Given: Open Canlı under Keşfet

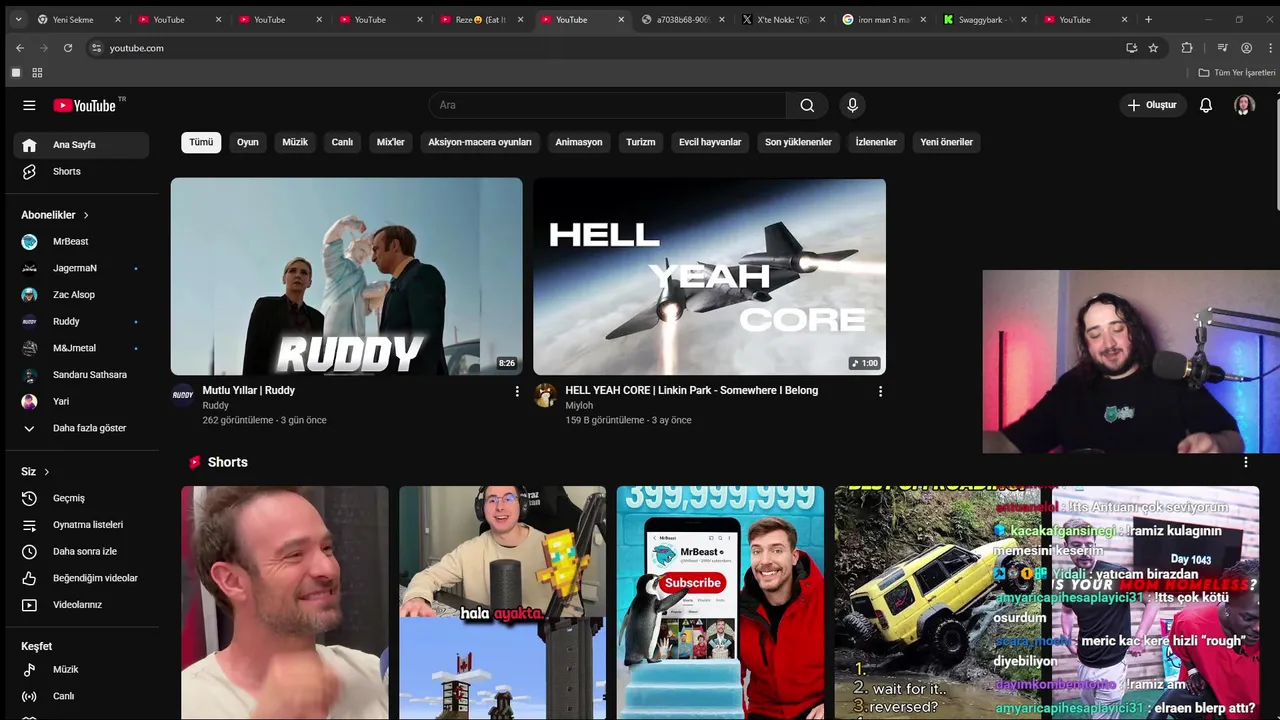Looking at the screenshot, I should [82, 697].
